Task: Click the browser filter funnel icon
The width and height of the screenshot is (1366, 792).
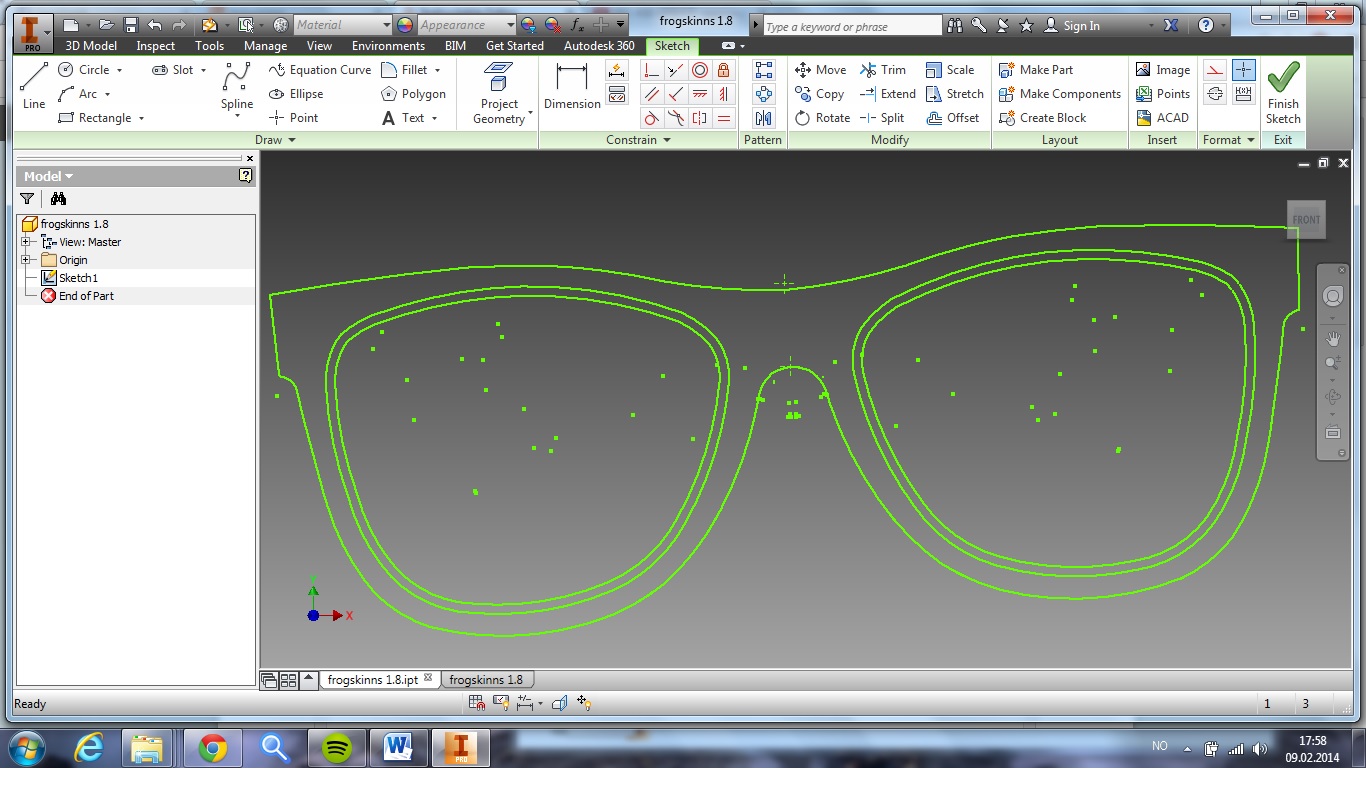Action: point(28,199)
